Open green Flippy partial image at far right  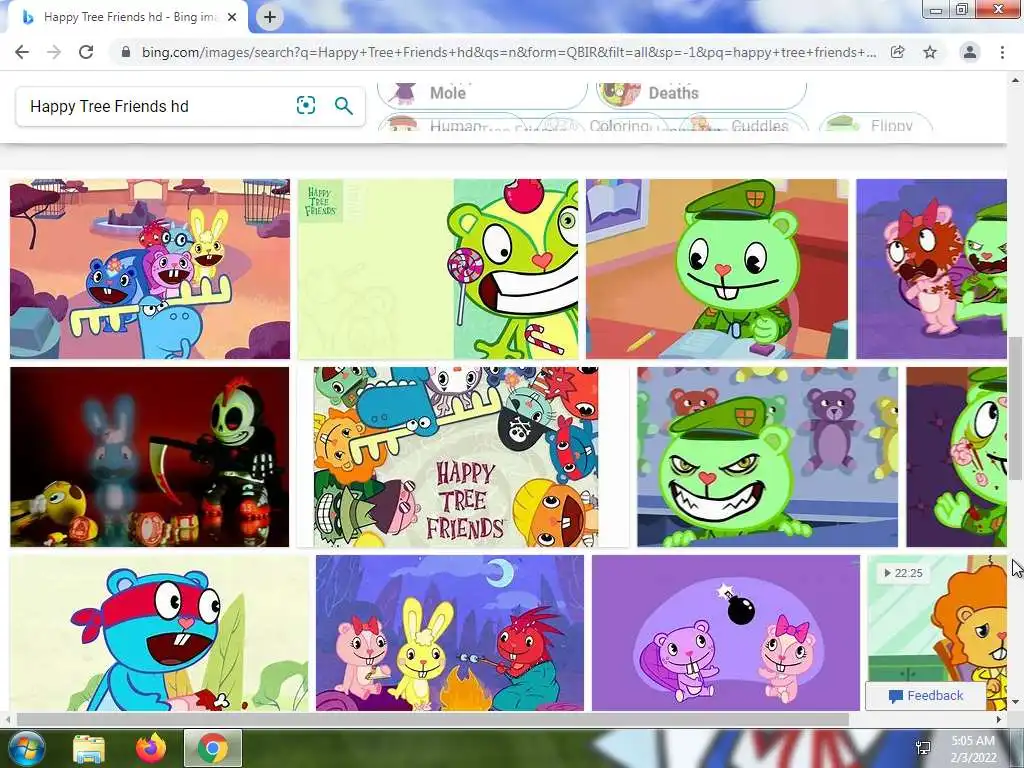click(x=957, y=457)
